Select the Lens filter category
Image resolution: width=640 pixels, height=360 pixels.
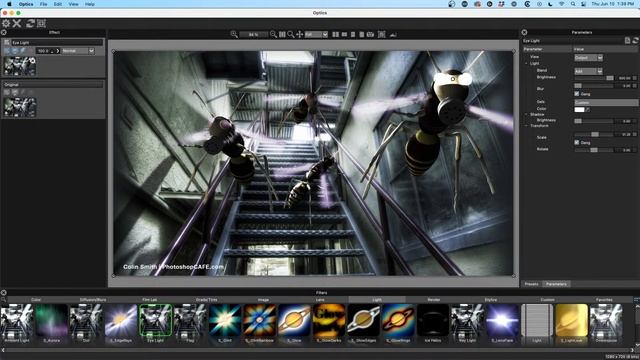(x=320, y=300)
